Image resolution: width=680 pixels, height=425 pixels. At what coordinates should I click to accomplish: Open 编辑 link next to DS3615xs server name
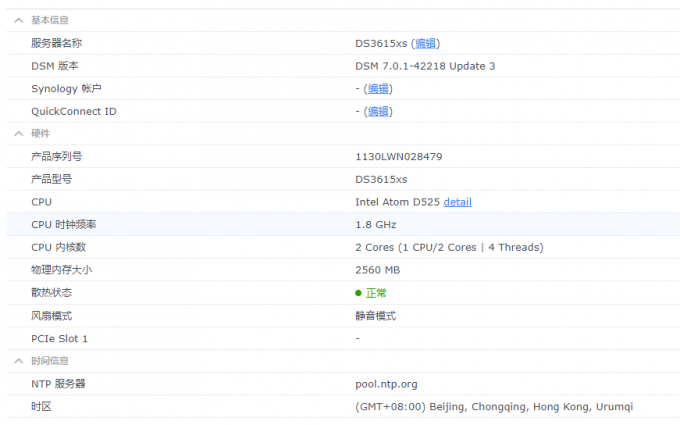[x=425, y=43]
